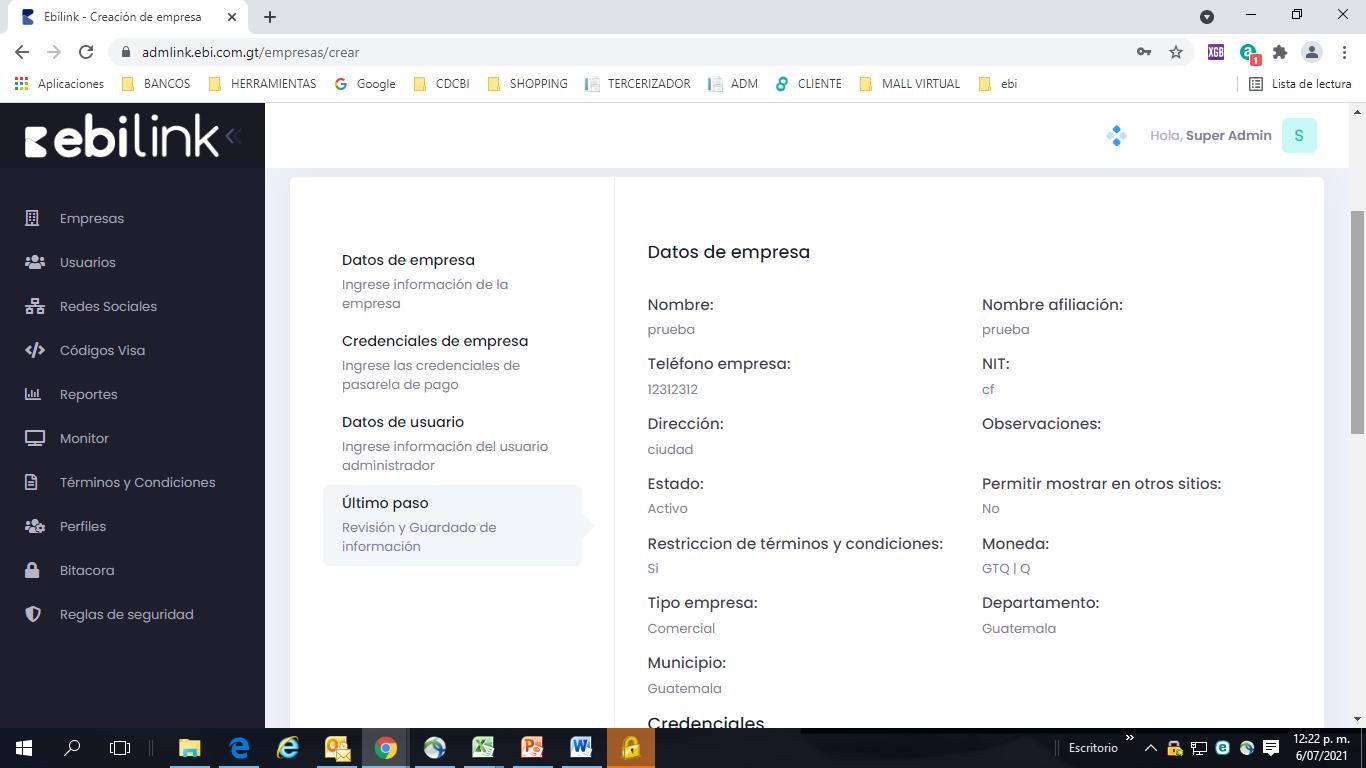
Task: Open the CLIENTE bookmark
Action: tap(809, 84)
